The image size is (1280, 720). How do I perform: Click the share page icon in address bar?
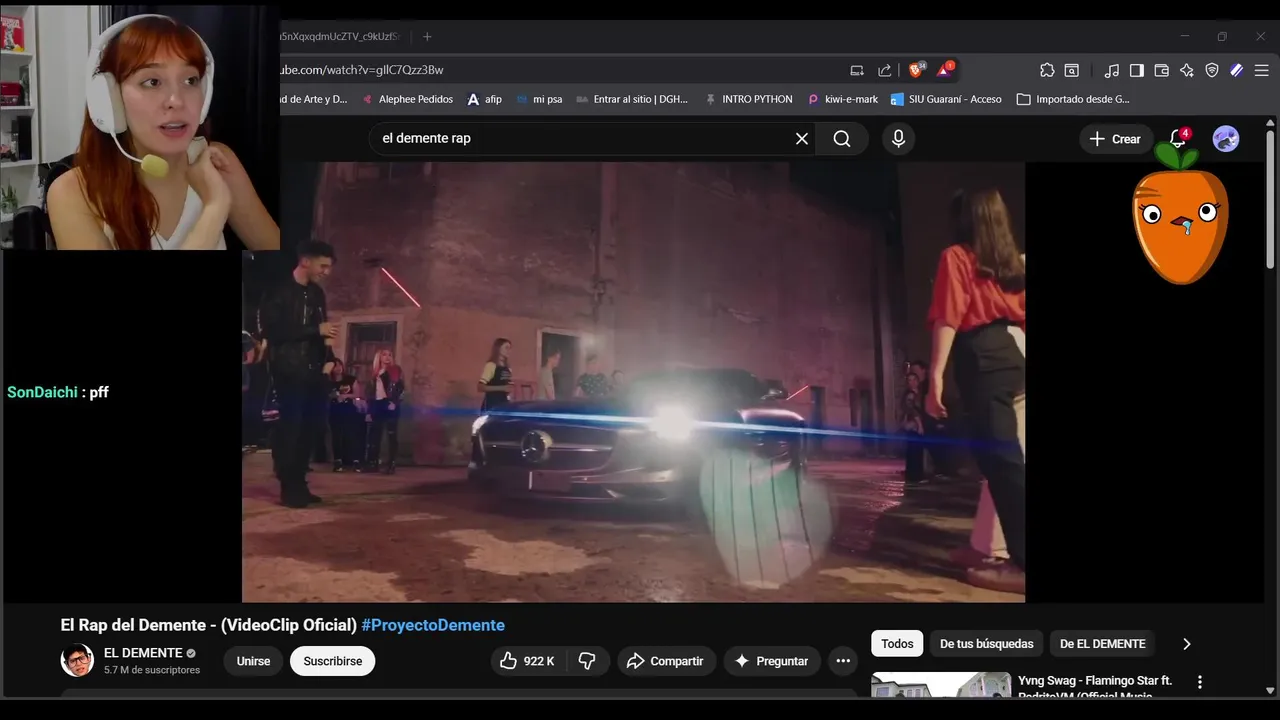point(885,70)
